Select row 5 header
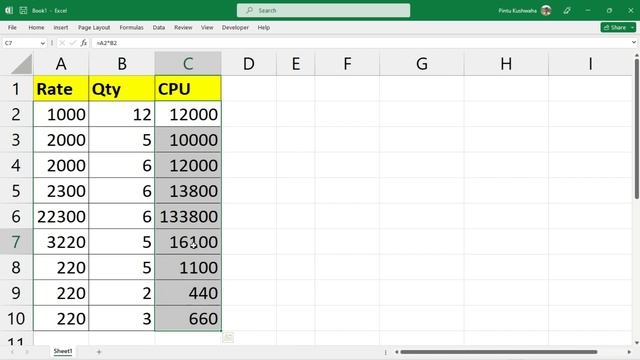 [16, 191]
